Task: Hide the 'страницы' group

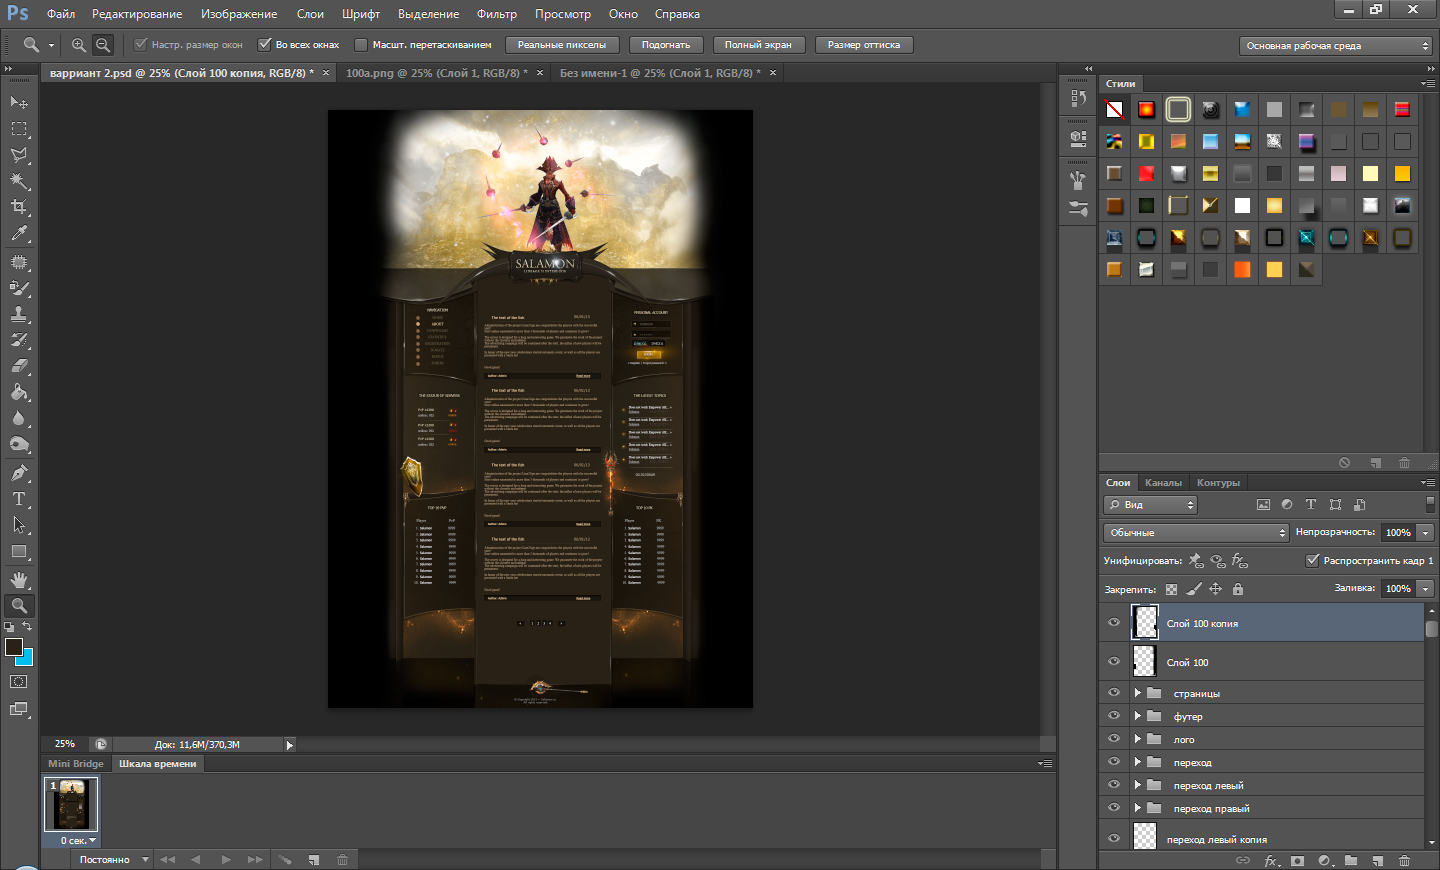Action: coord(1114,692)
